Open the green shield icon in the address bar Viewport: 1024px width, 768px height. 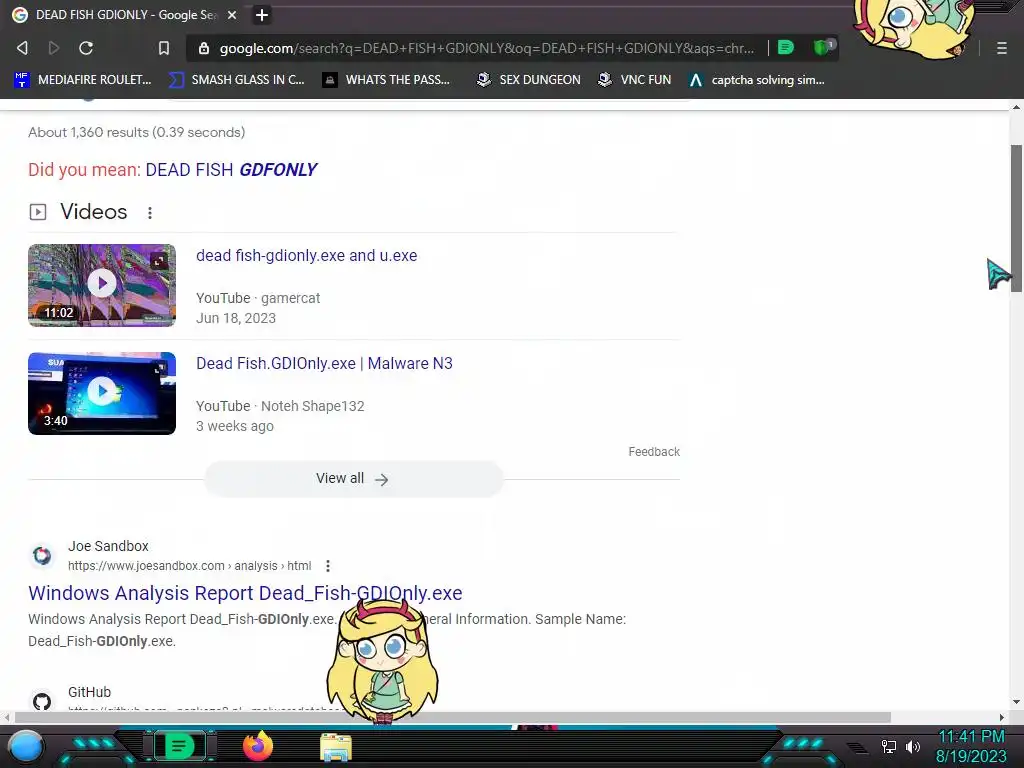tap(823, 47)
